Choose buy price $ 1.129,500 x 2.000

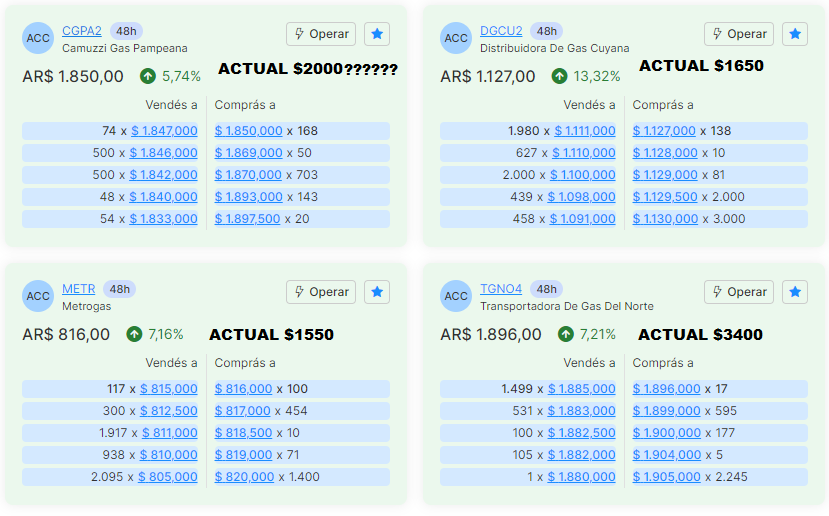click(665, 197)
